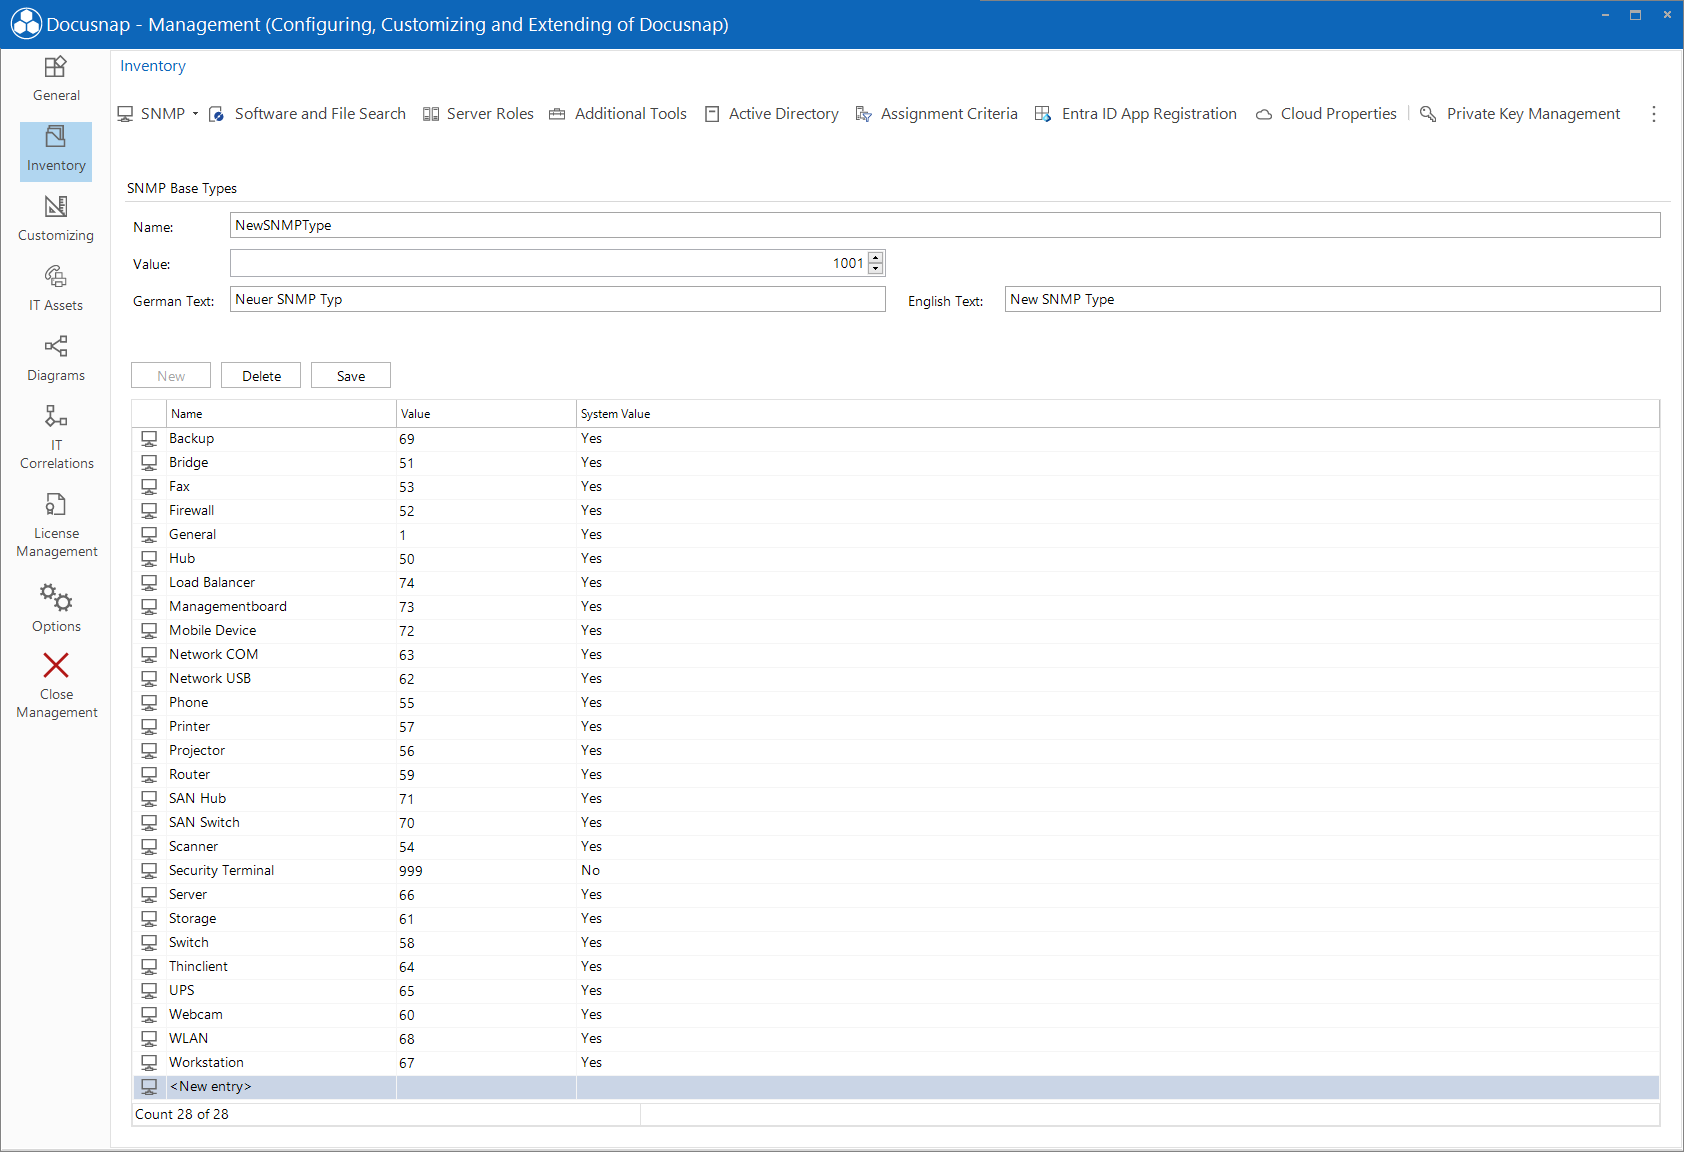Screen dimensions: 1684x1152
Task: Select the Thinclient row
Action: click(x=896, y=967)
